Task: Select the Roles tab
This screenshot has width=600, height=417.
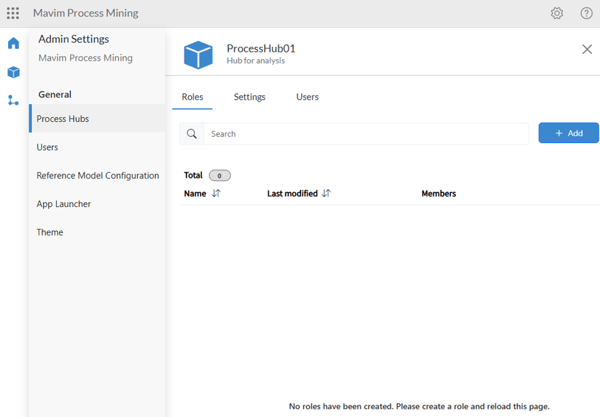Action: coord(192,97)
